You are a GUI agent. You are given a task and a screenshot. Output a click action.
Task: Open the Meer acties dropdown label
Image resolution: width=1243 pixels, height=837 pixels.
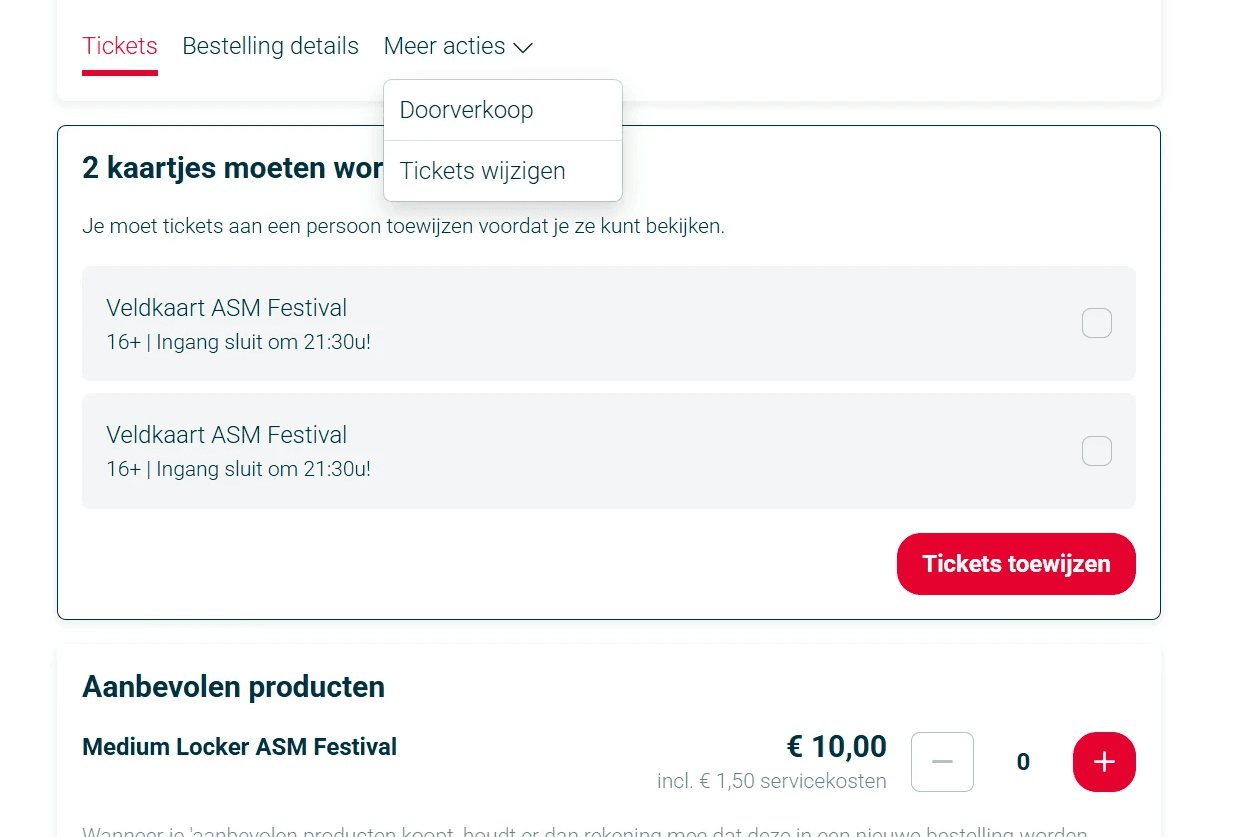(x=445, y=46)
